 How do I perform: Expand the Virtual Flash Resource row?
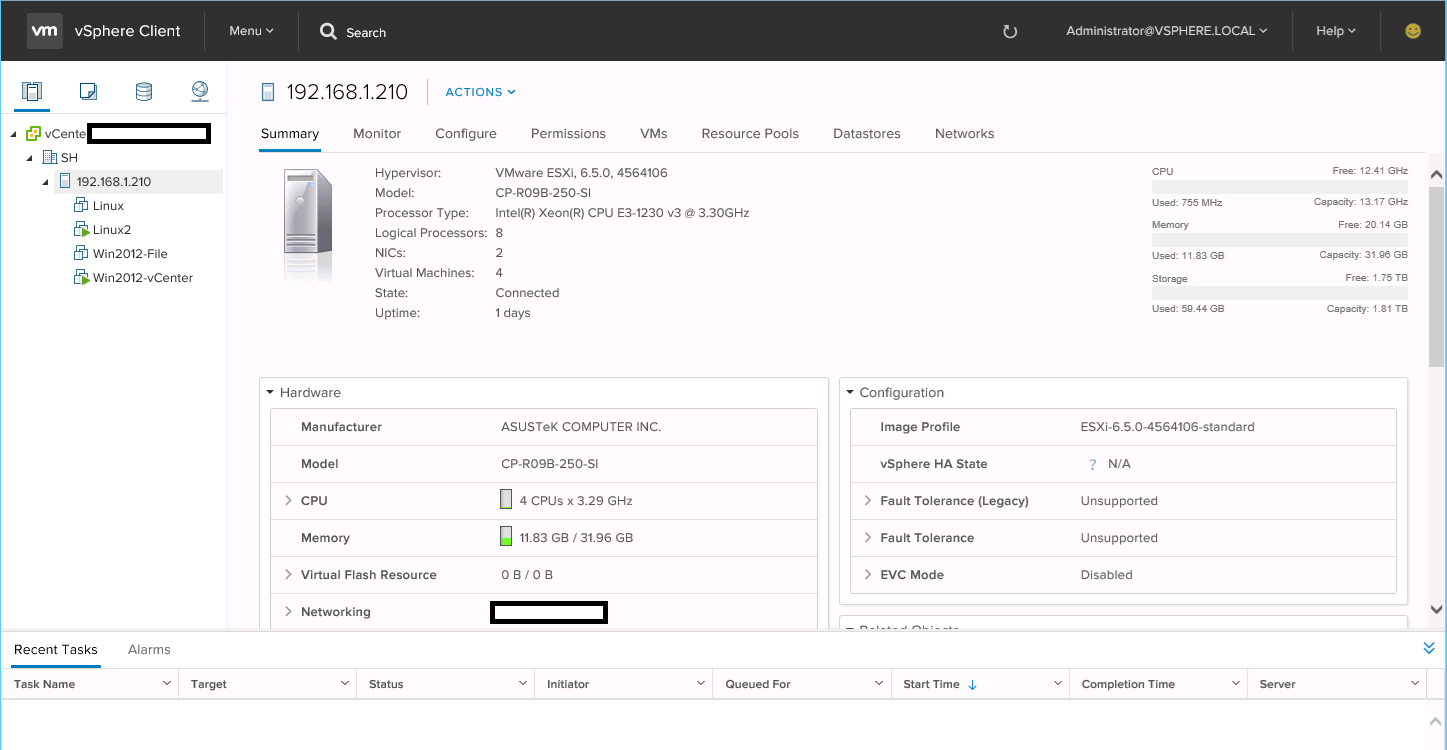tap(288, 574)
